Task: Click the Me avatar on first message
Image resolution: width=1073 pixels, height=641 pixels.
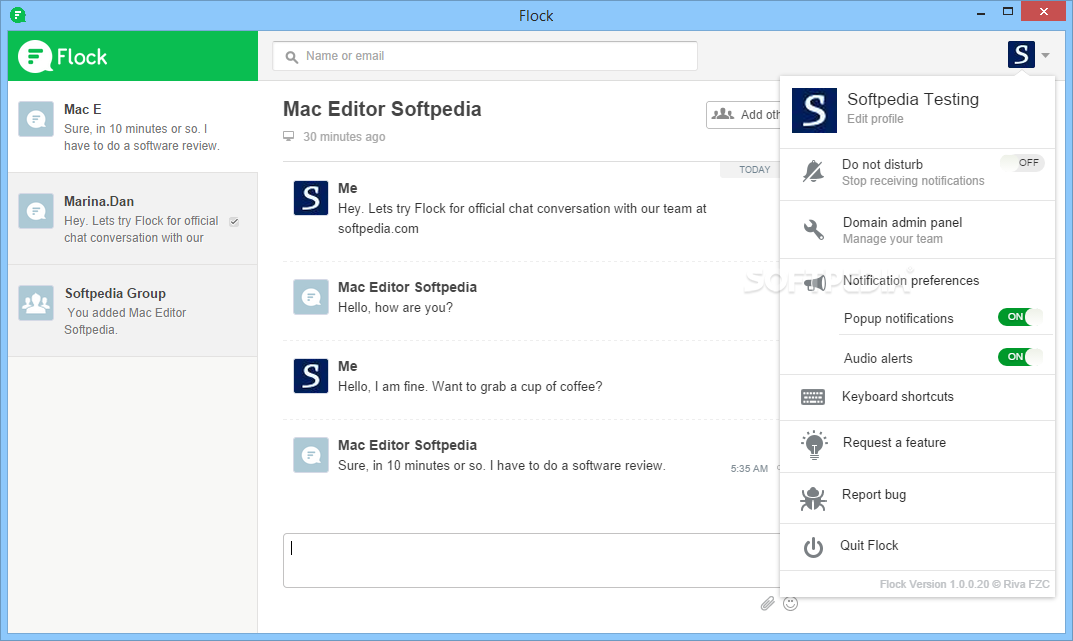Action: pos(311,198)
